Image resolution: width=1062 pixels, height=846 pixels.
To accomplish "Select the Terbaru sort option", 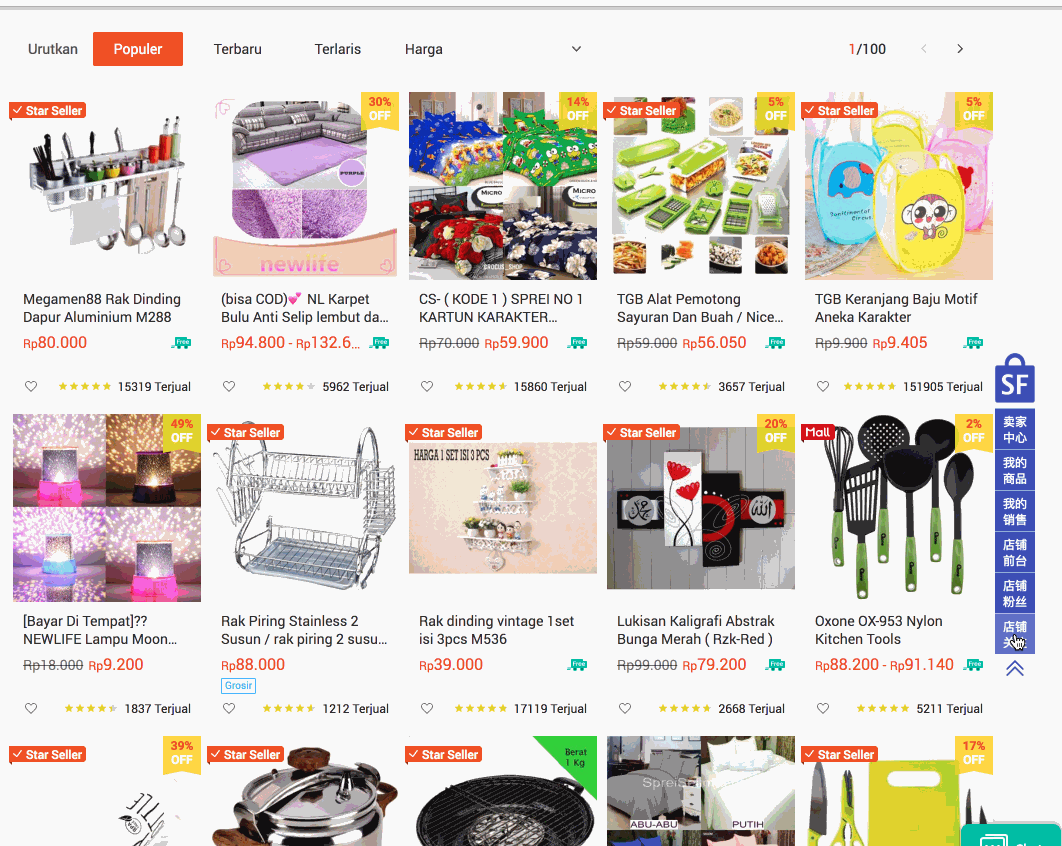I will coord(237,49).
